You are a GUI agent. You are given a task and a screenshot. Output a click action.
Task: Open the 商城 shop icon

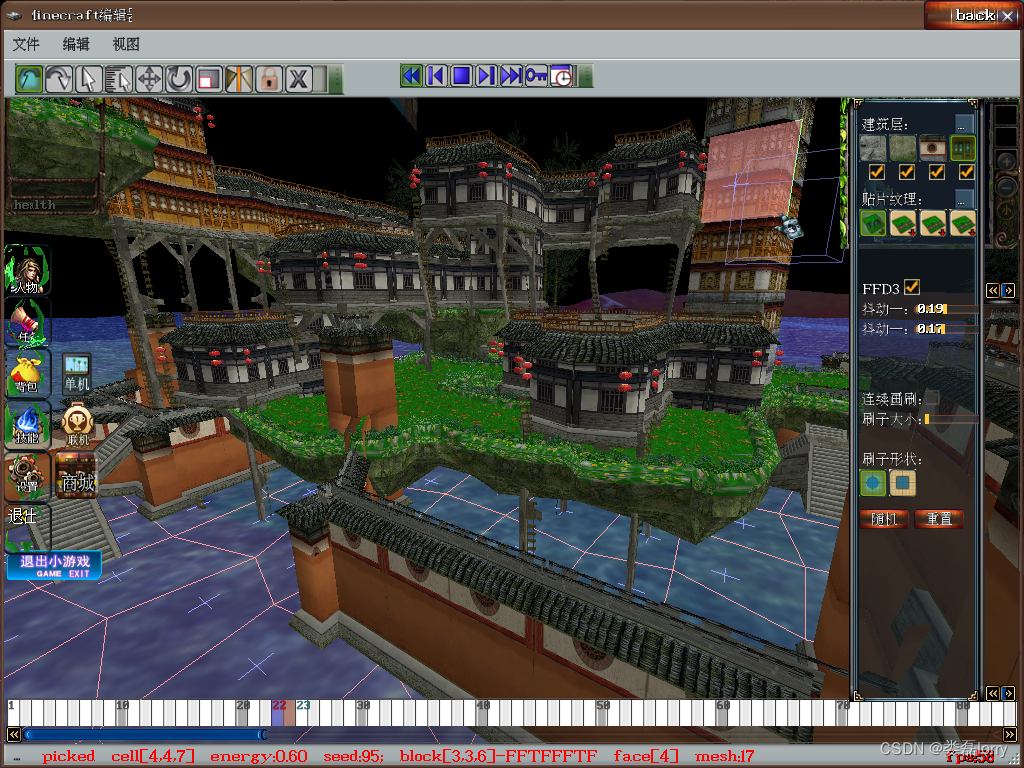[x=77, y=475]
